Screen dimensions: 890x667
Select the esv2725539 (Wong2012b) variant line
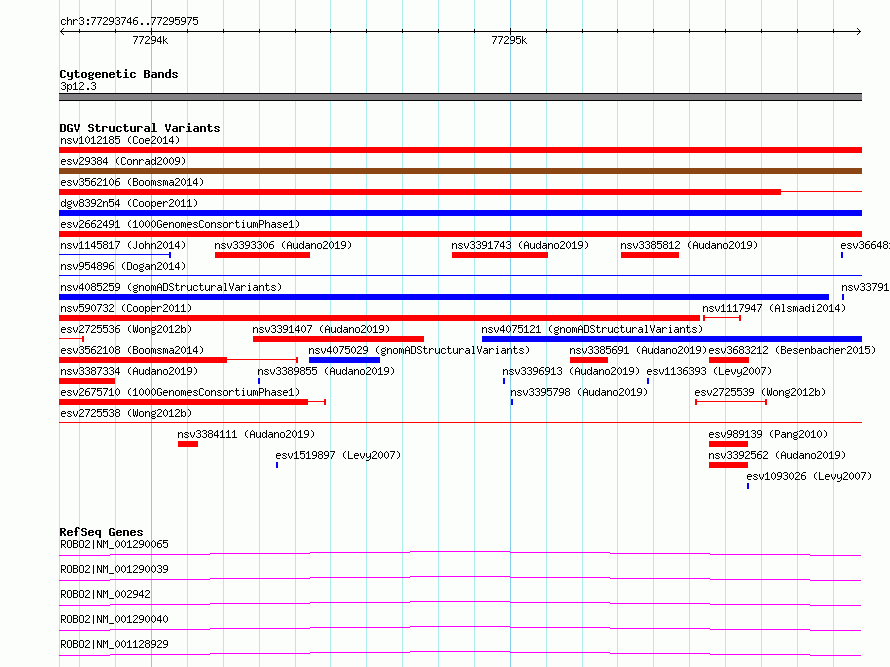pyautogui.click(x=731, y=402)
